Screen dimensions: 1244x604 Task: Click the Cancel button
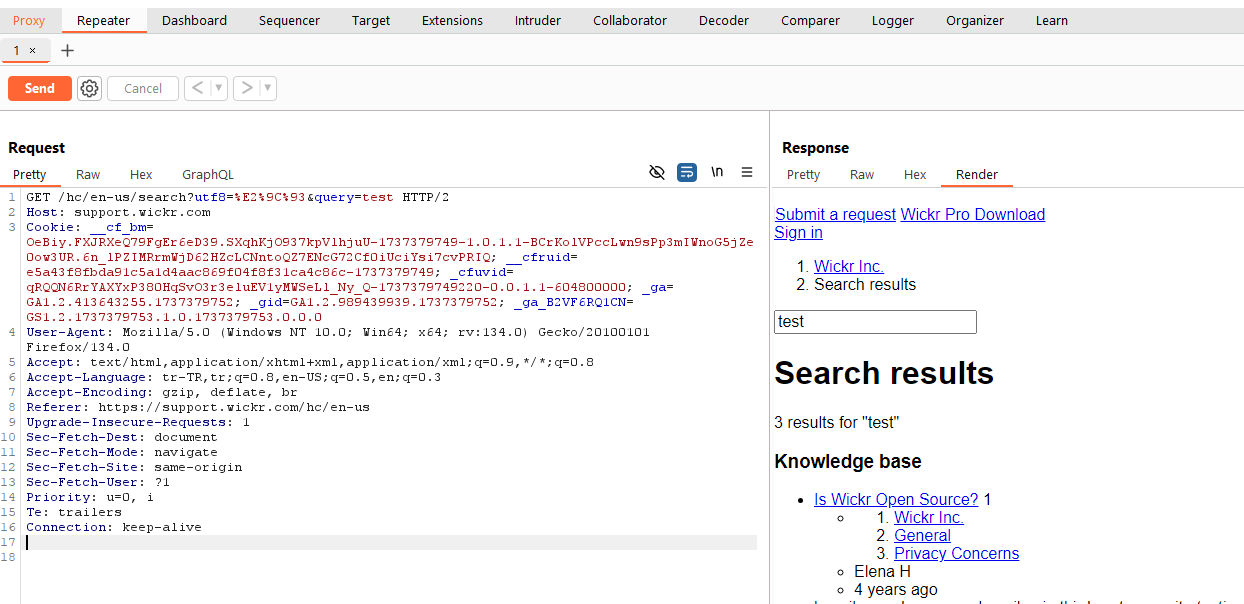pos(143,88)
